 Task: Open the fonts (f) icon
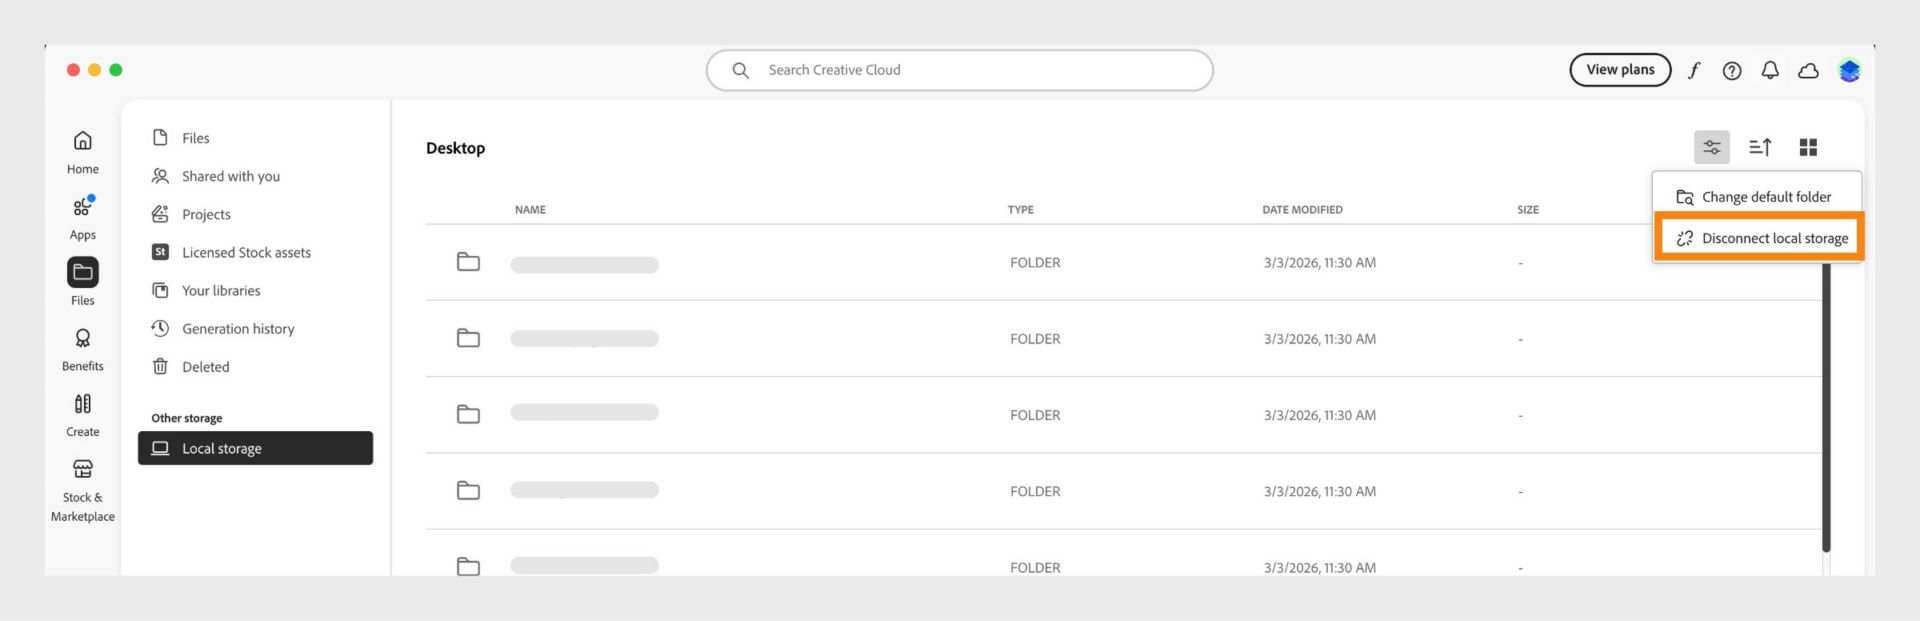(x=1694, y=70)
